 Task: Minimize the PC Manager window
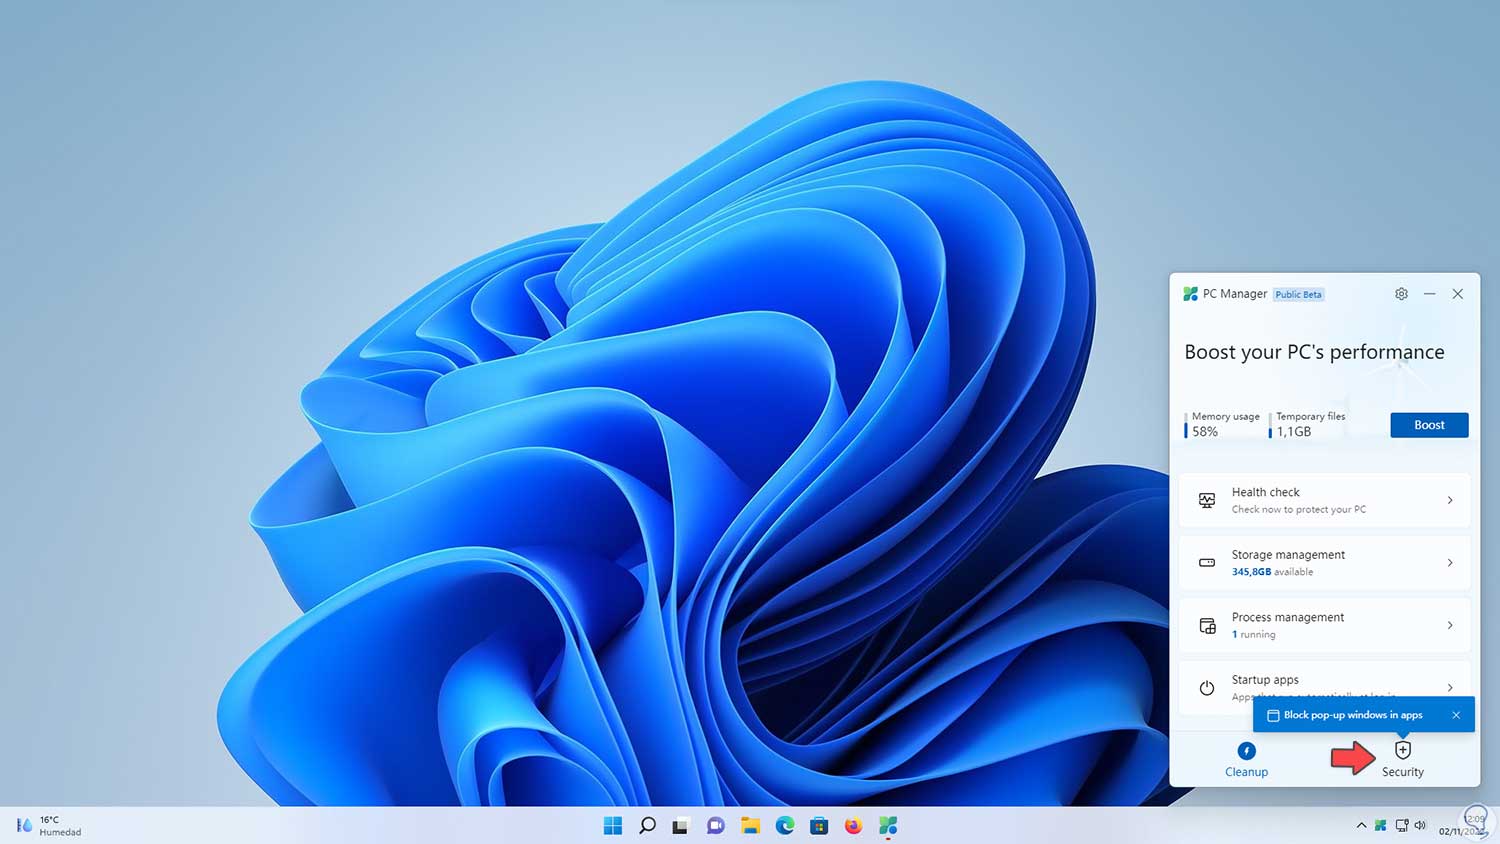(x=1430, y=294)
